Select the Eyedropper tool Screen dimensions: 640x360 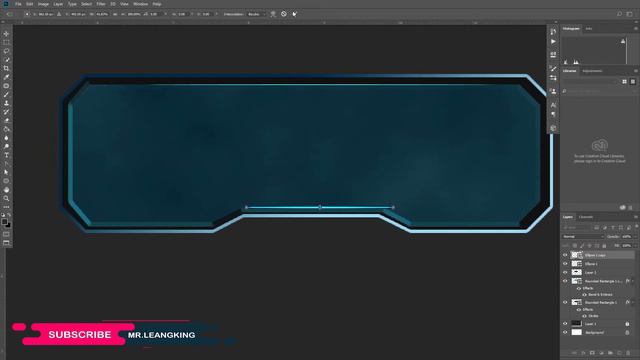pyautogui.click(x=6, y=77)
